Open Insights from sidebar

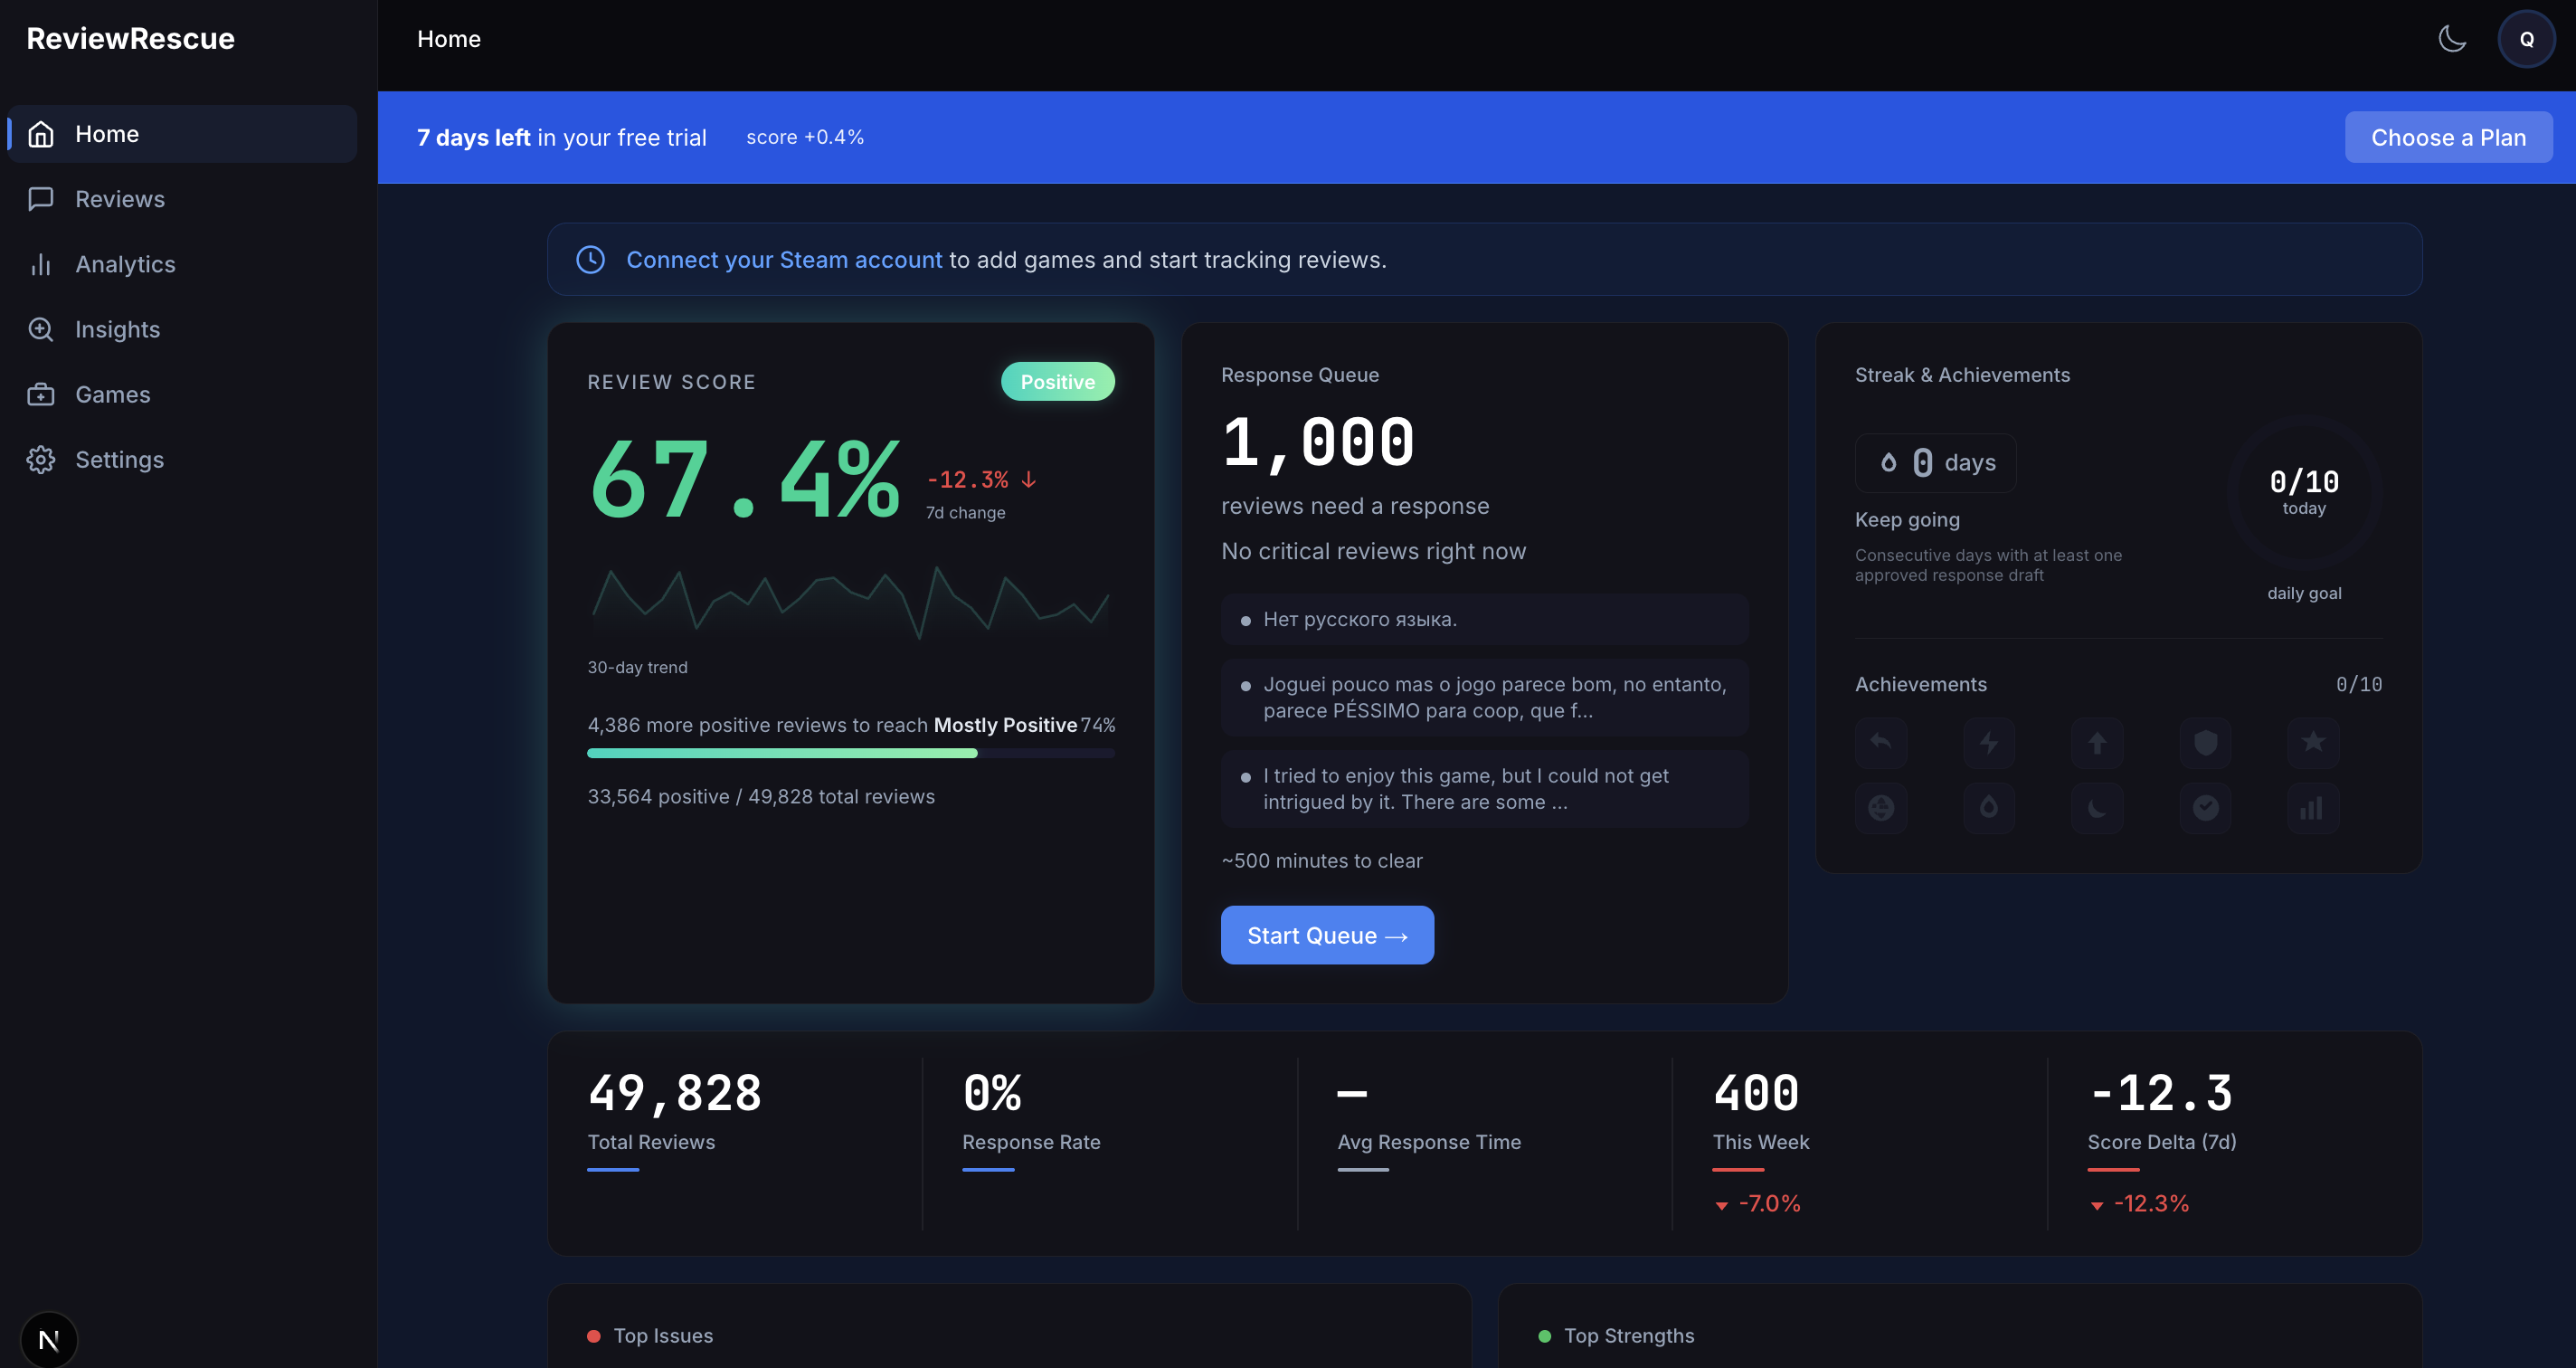pos(117,329)
